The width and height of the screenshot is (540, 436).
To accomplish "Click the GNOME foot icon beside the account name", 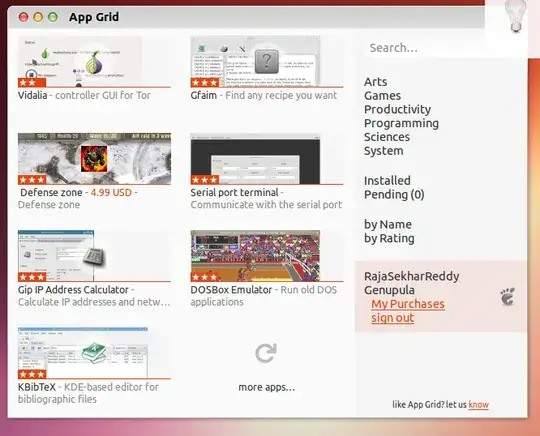I will [508, 297].
